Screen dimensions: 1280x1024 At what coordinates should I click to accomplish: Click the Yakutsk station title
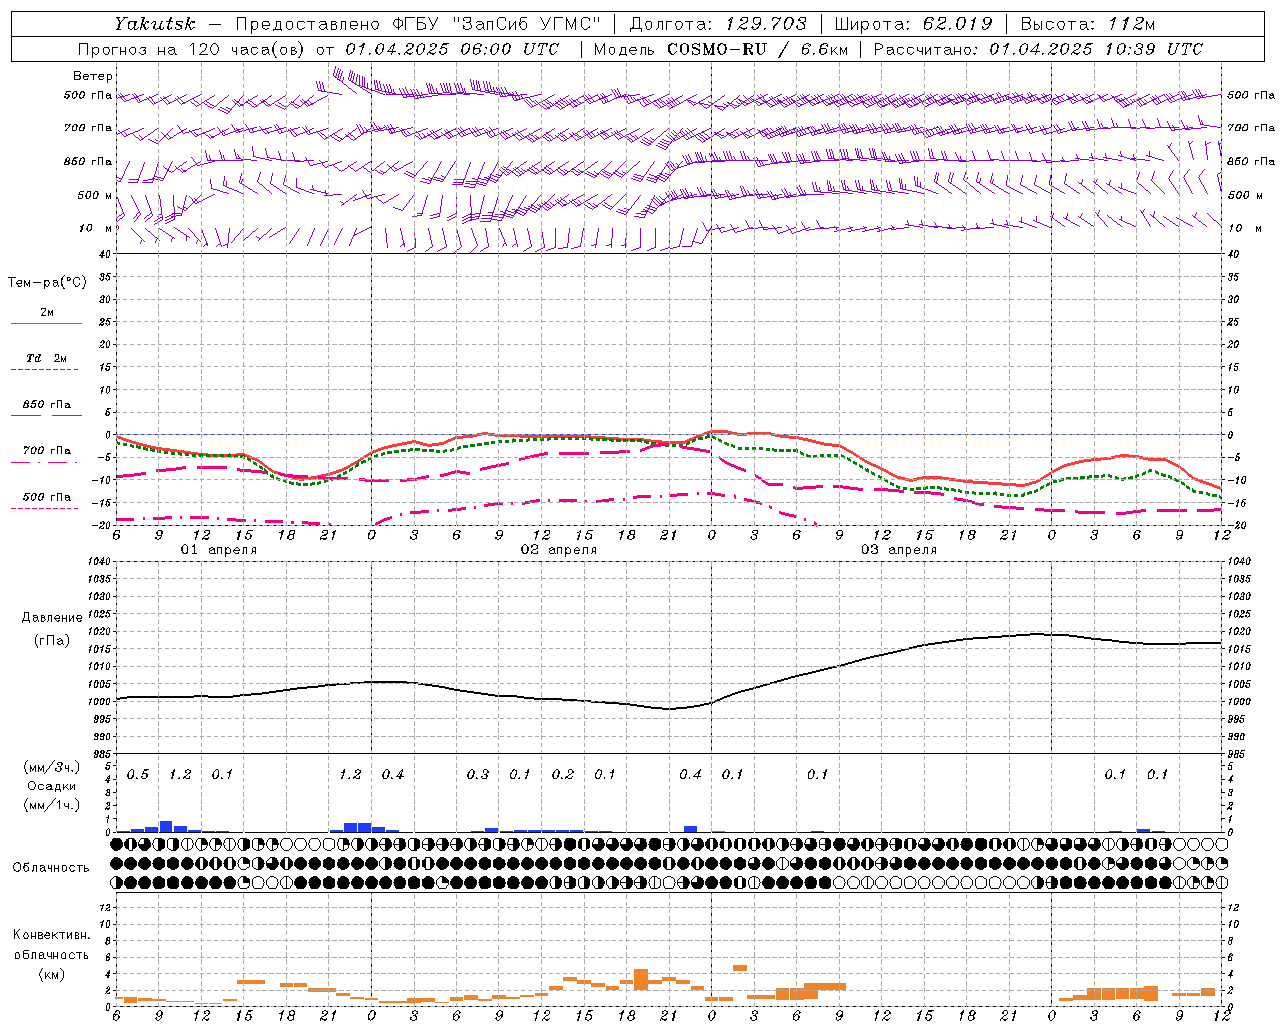155,24
